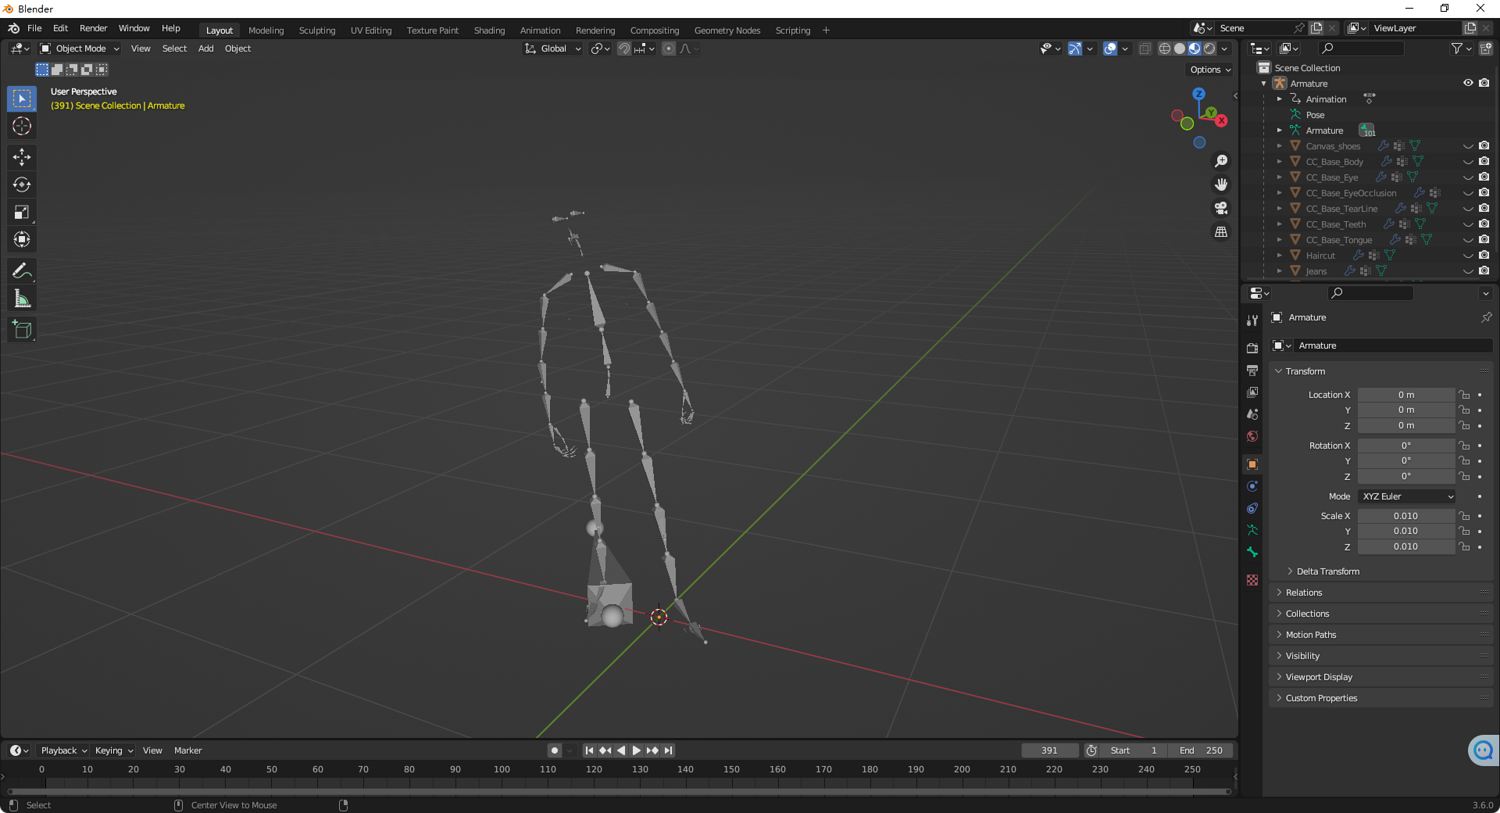Switch viewport to rendered shading
The width and height of the screenshot is (1500, 813).
pyautogui.click(x=1209, y=48)
